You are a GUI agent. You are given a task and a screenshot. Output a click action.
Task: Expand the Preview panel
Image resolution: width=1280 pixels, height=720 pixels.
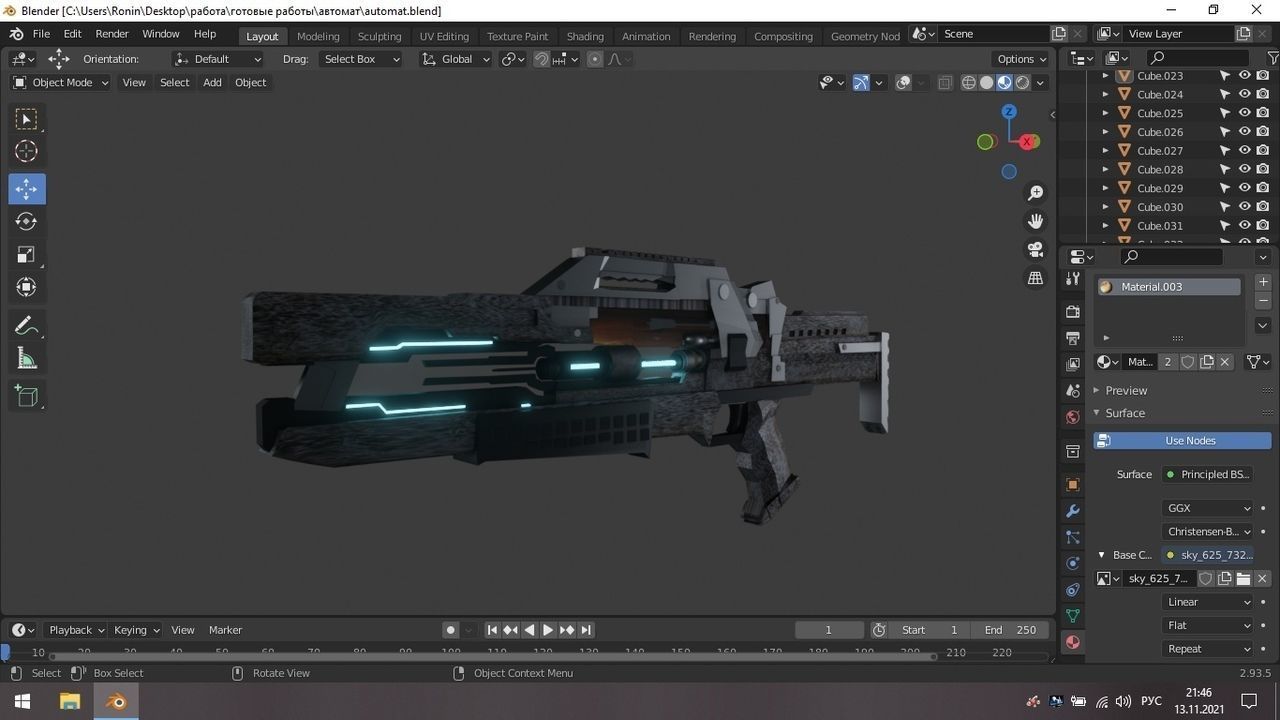tap(1126, 390)
